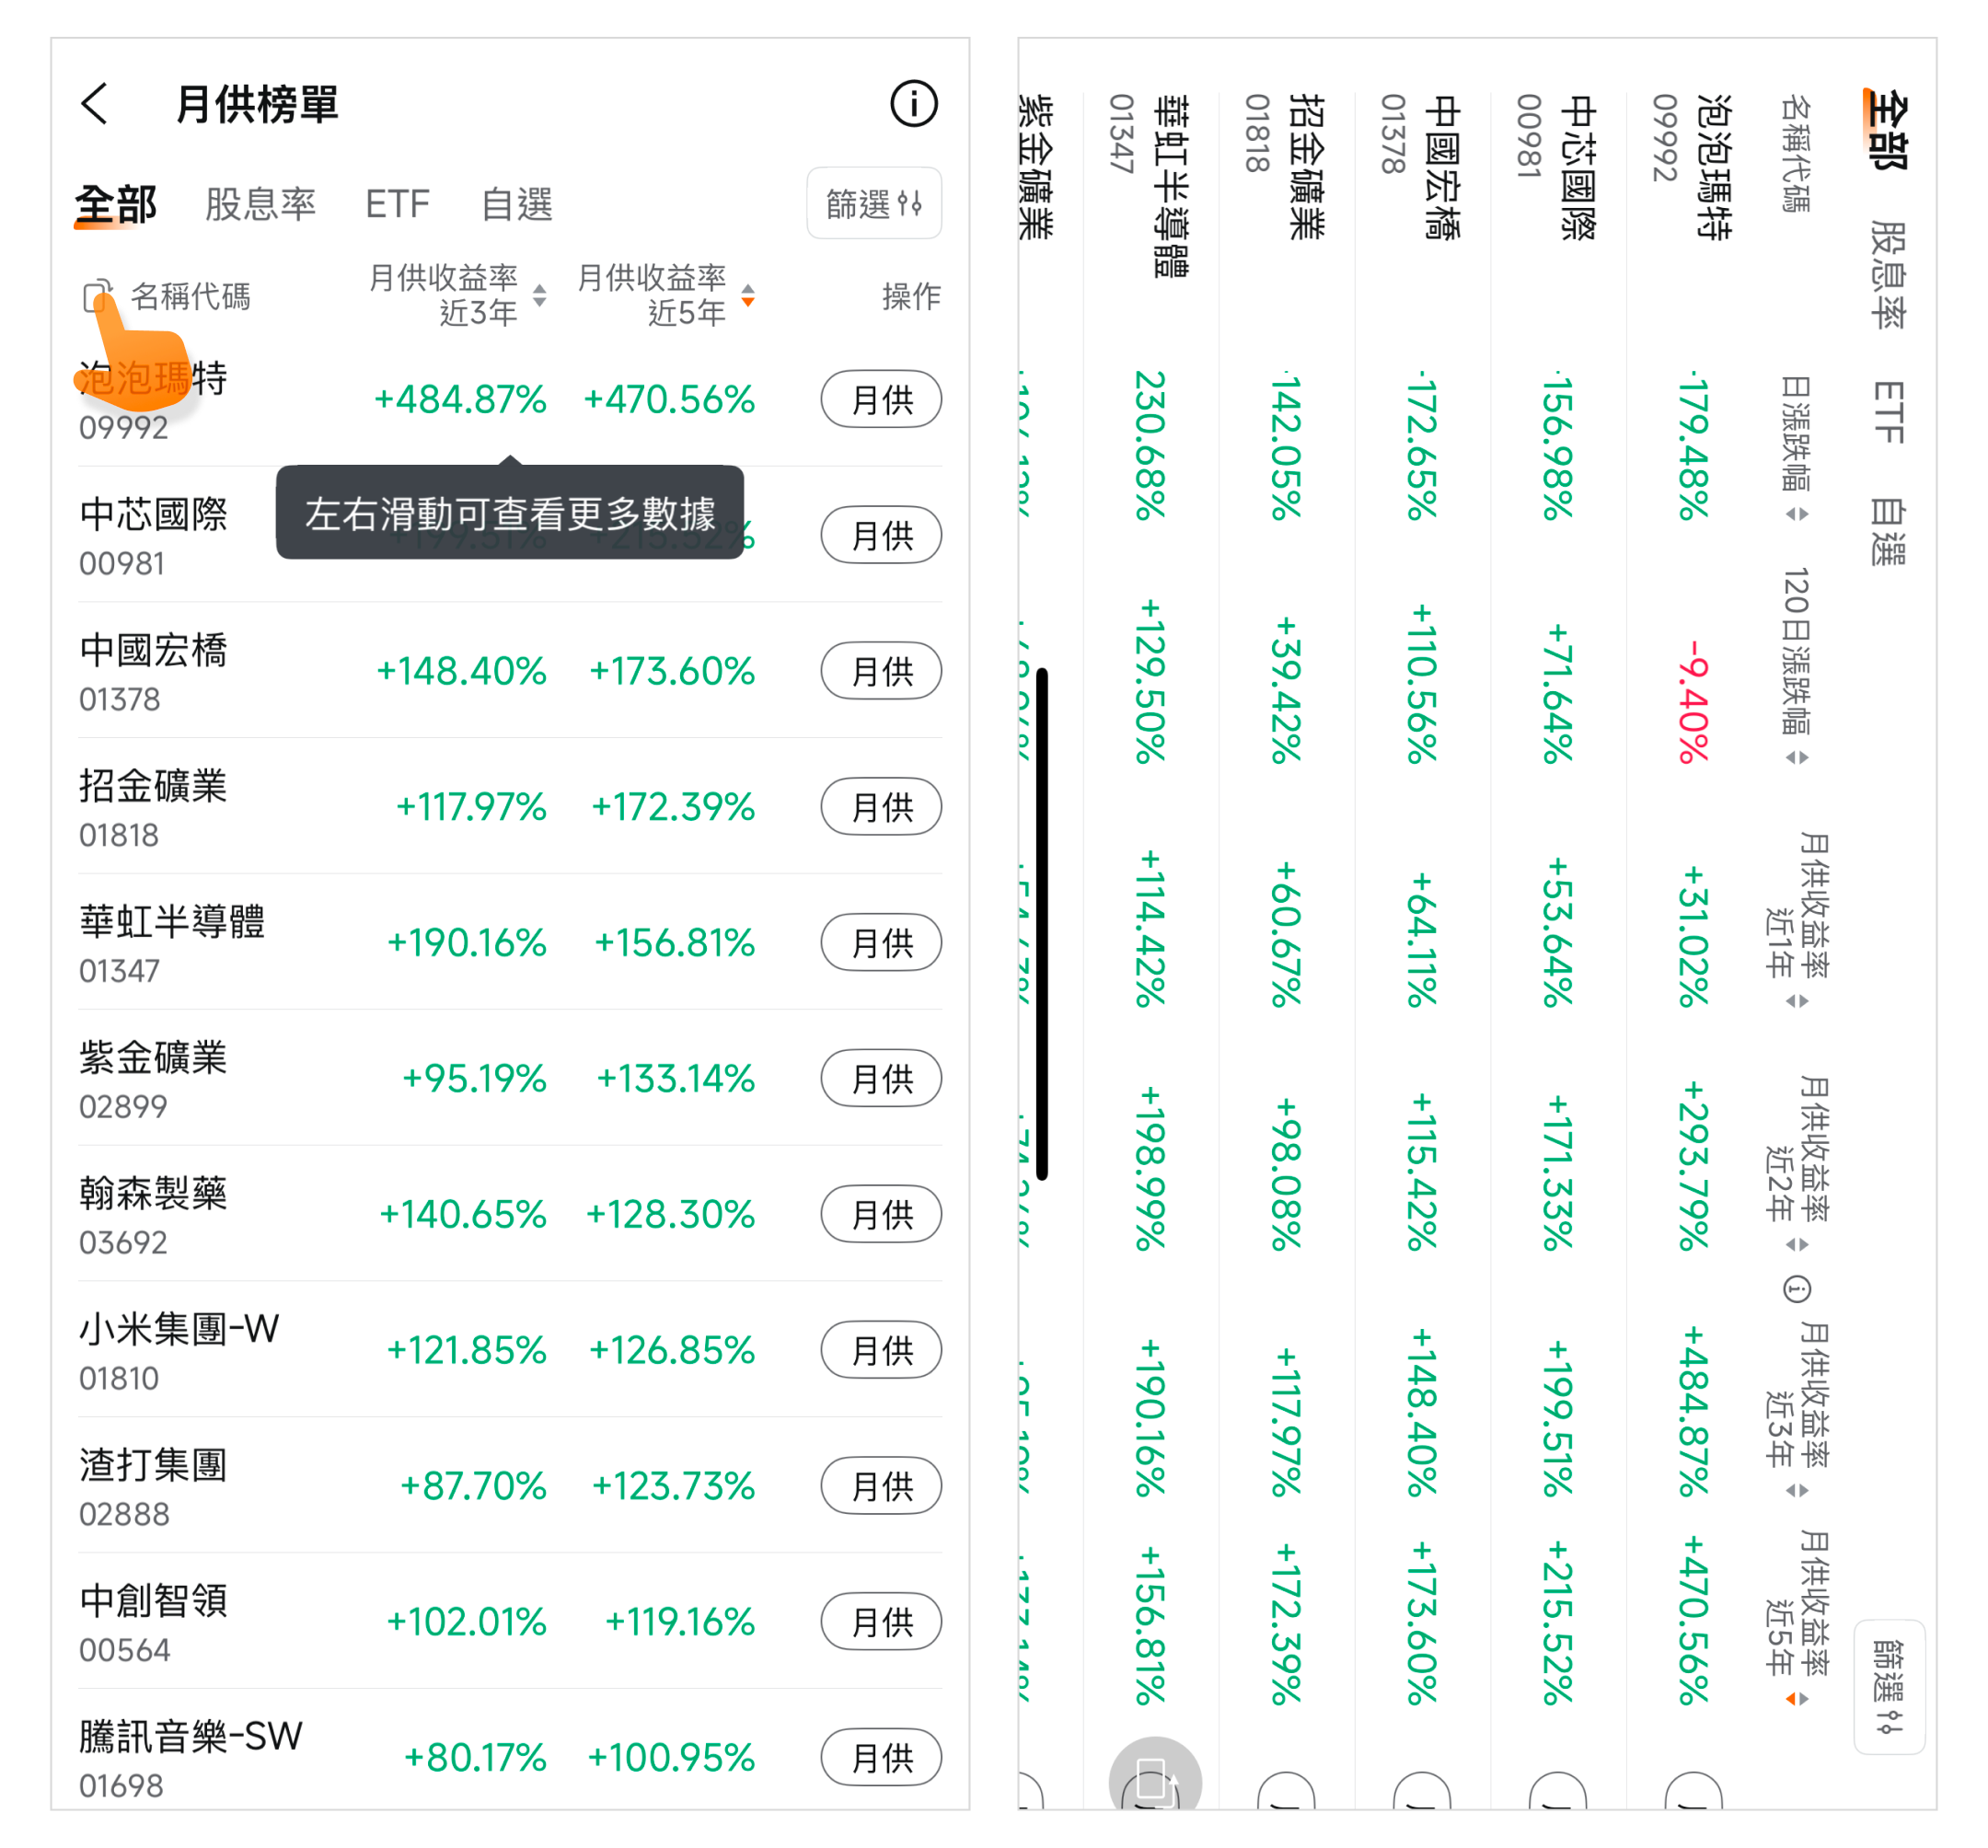Toggle 近3年 sort arrows in portrait list
Viewport: 1988px width, 1848px height.
click(540, 296)
